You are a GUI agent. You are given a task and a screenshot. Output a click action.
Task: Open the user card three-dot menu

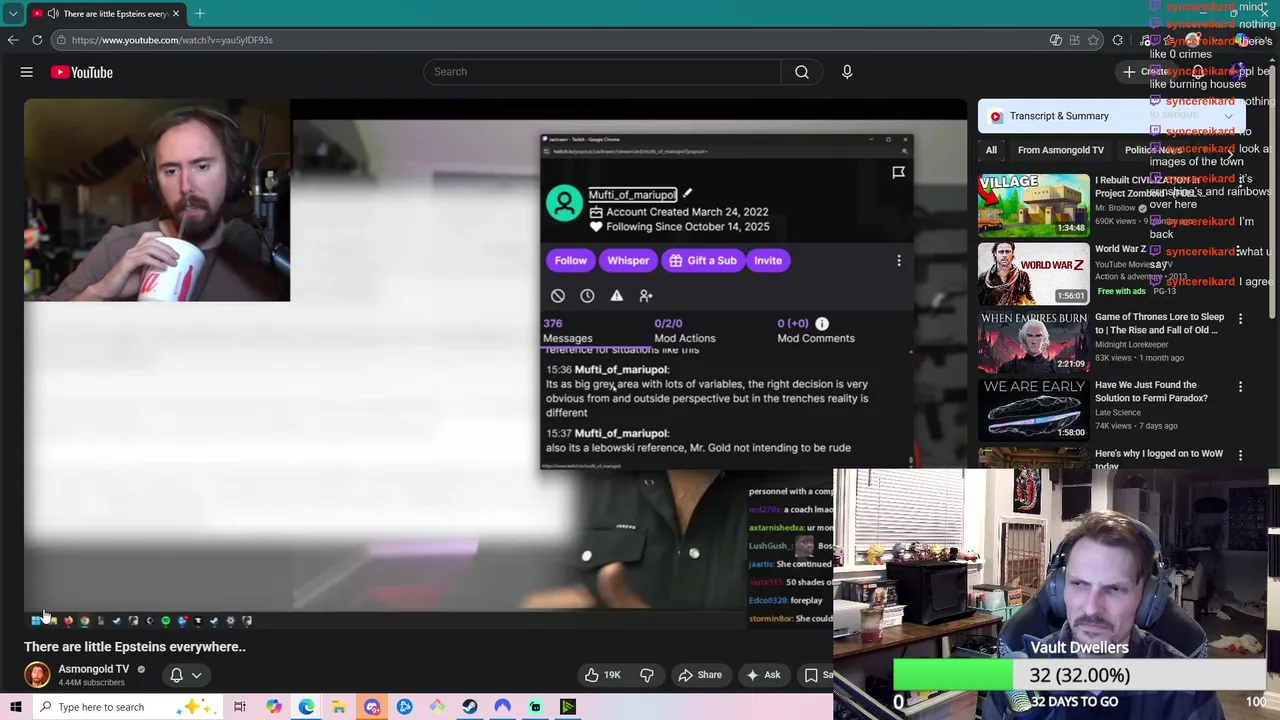click(x=899, y=261)
